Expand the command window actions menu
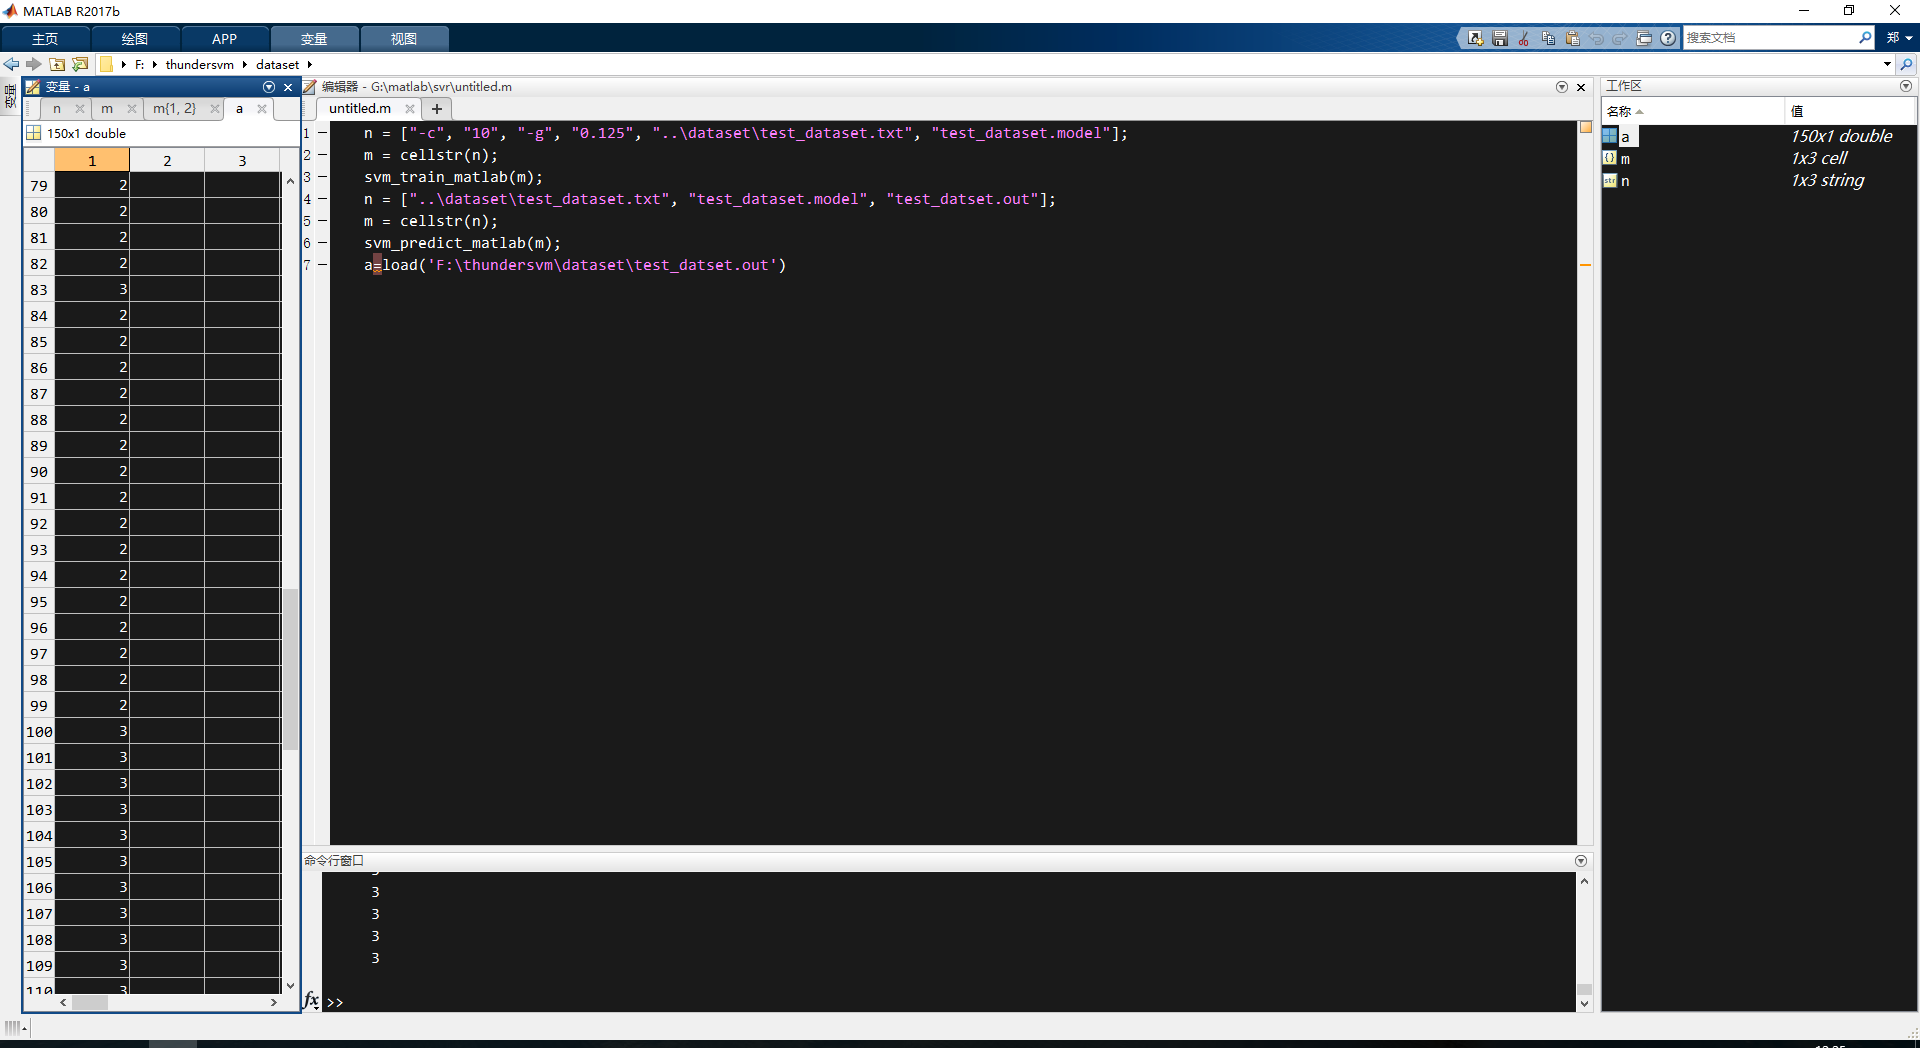 (x=1581, y=861)
